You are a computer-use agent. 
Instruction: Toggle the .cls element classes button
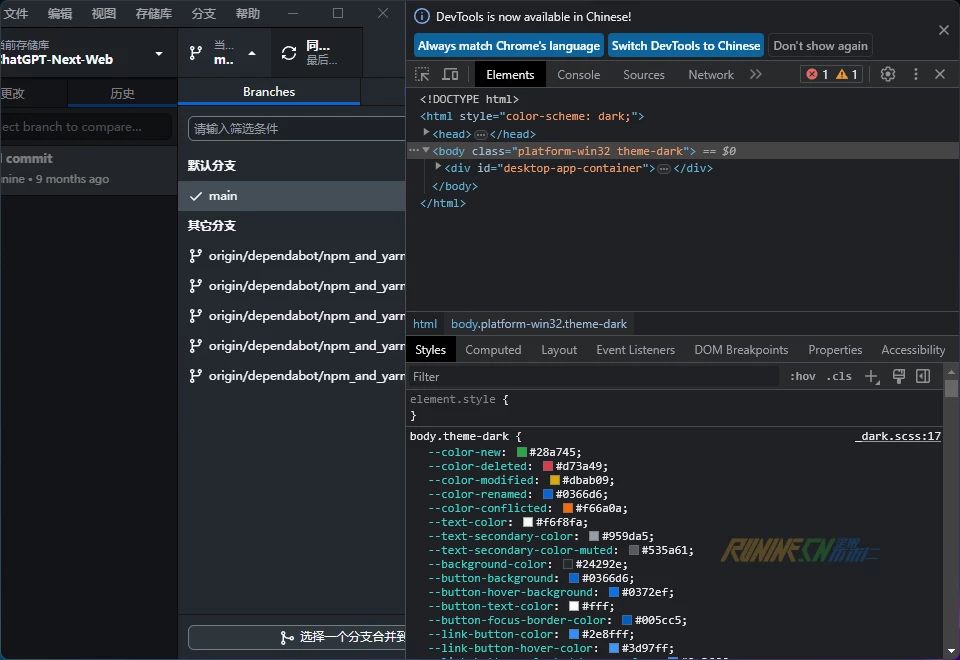click(839, 377)
